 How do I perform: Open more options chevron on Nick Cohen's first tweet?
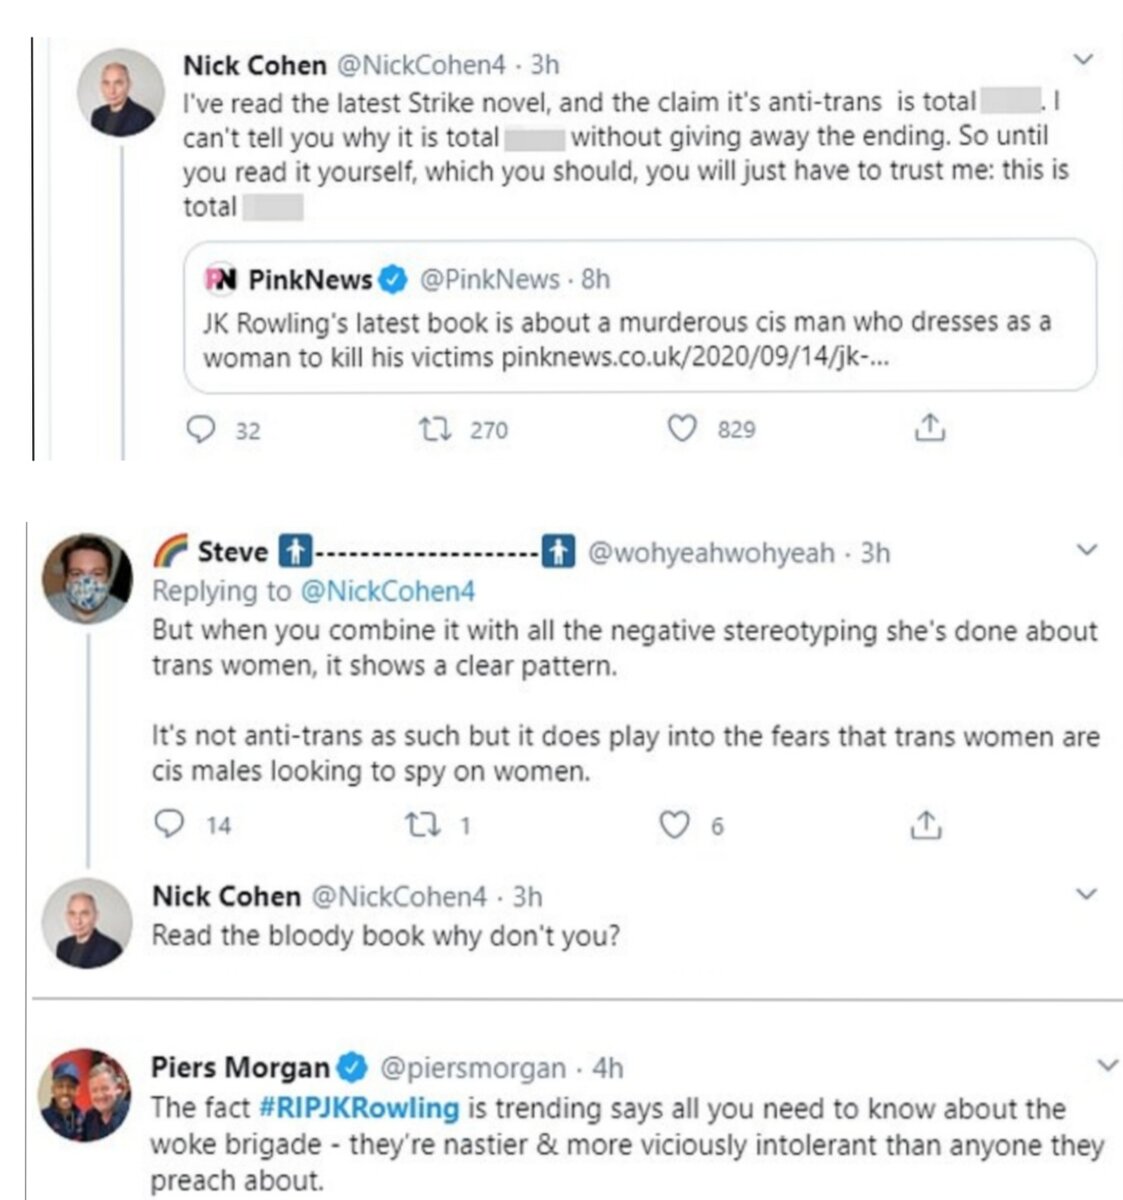pos(1083,61)
